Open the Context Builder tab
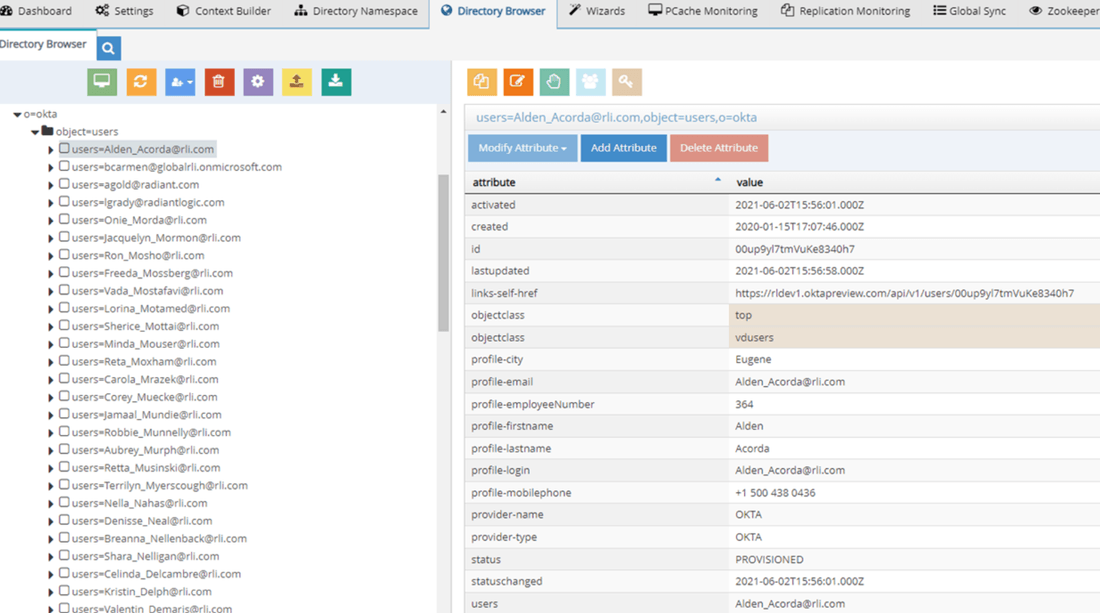Viewport: 1100px width, 613px height. (223, 11)
